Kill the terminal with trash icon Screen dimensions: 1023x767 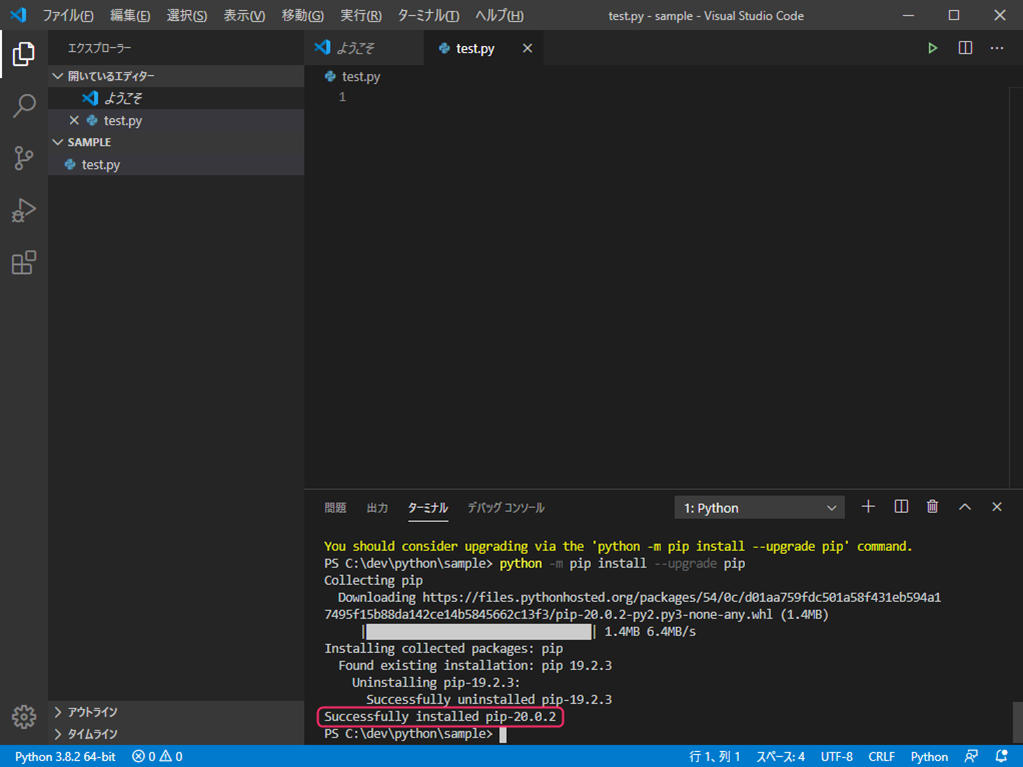(x=932, y=507)
